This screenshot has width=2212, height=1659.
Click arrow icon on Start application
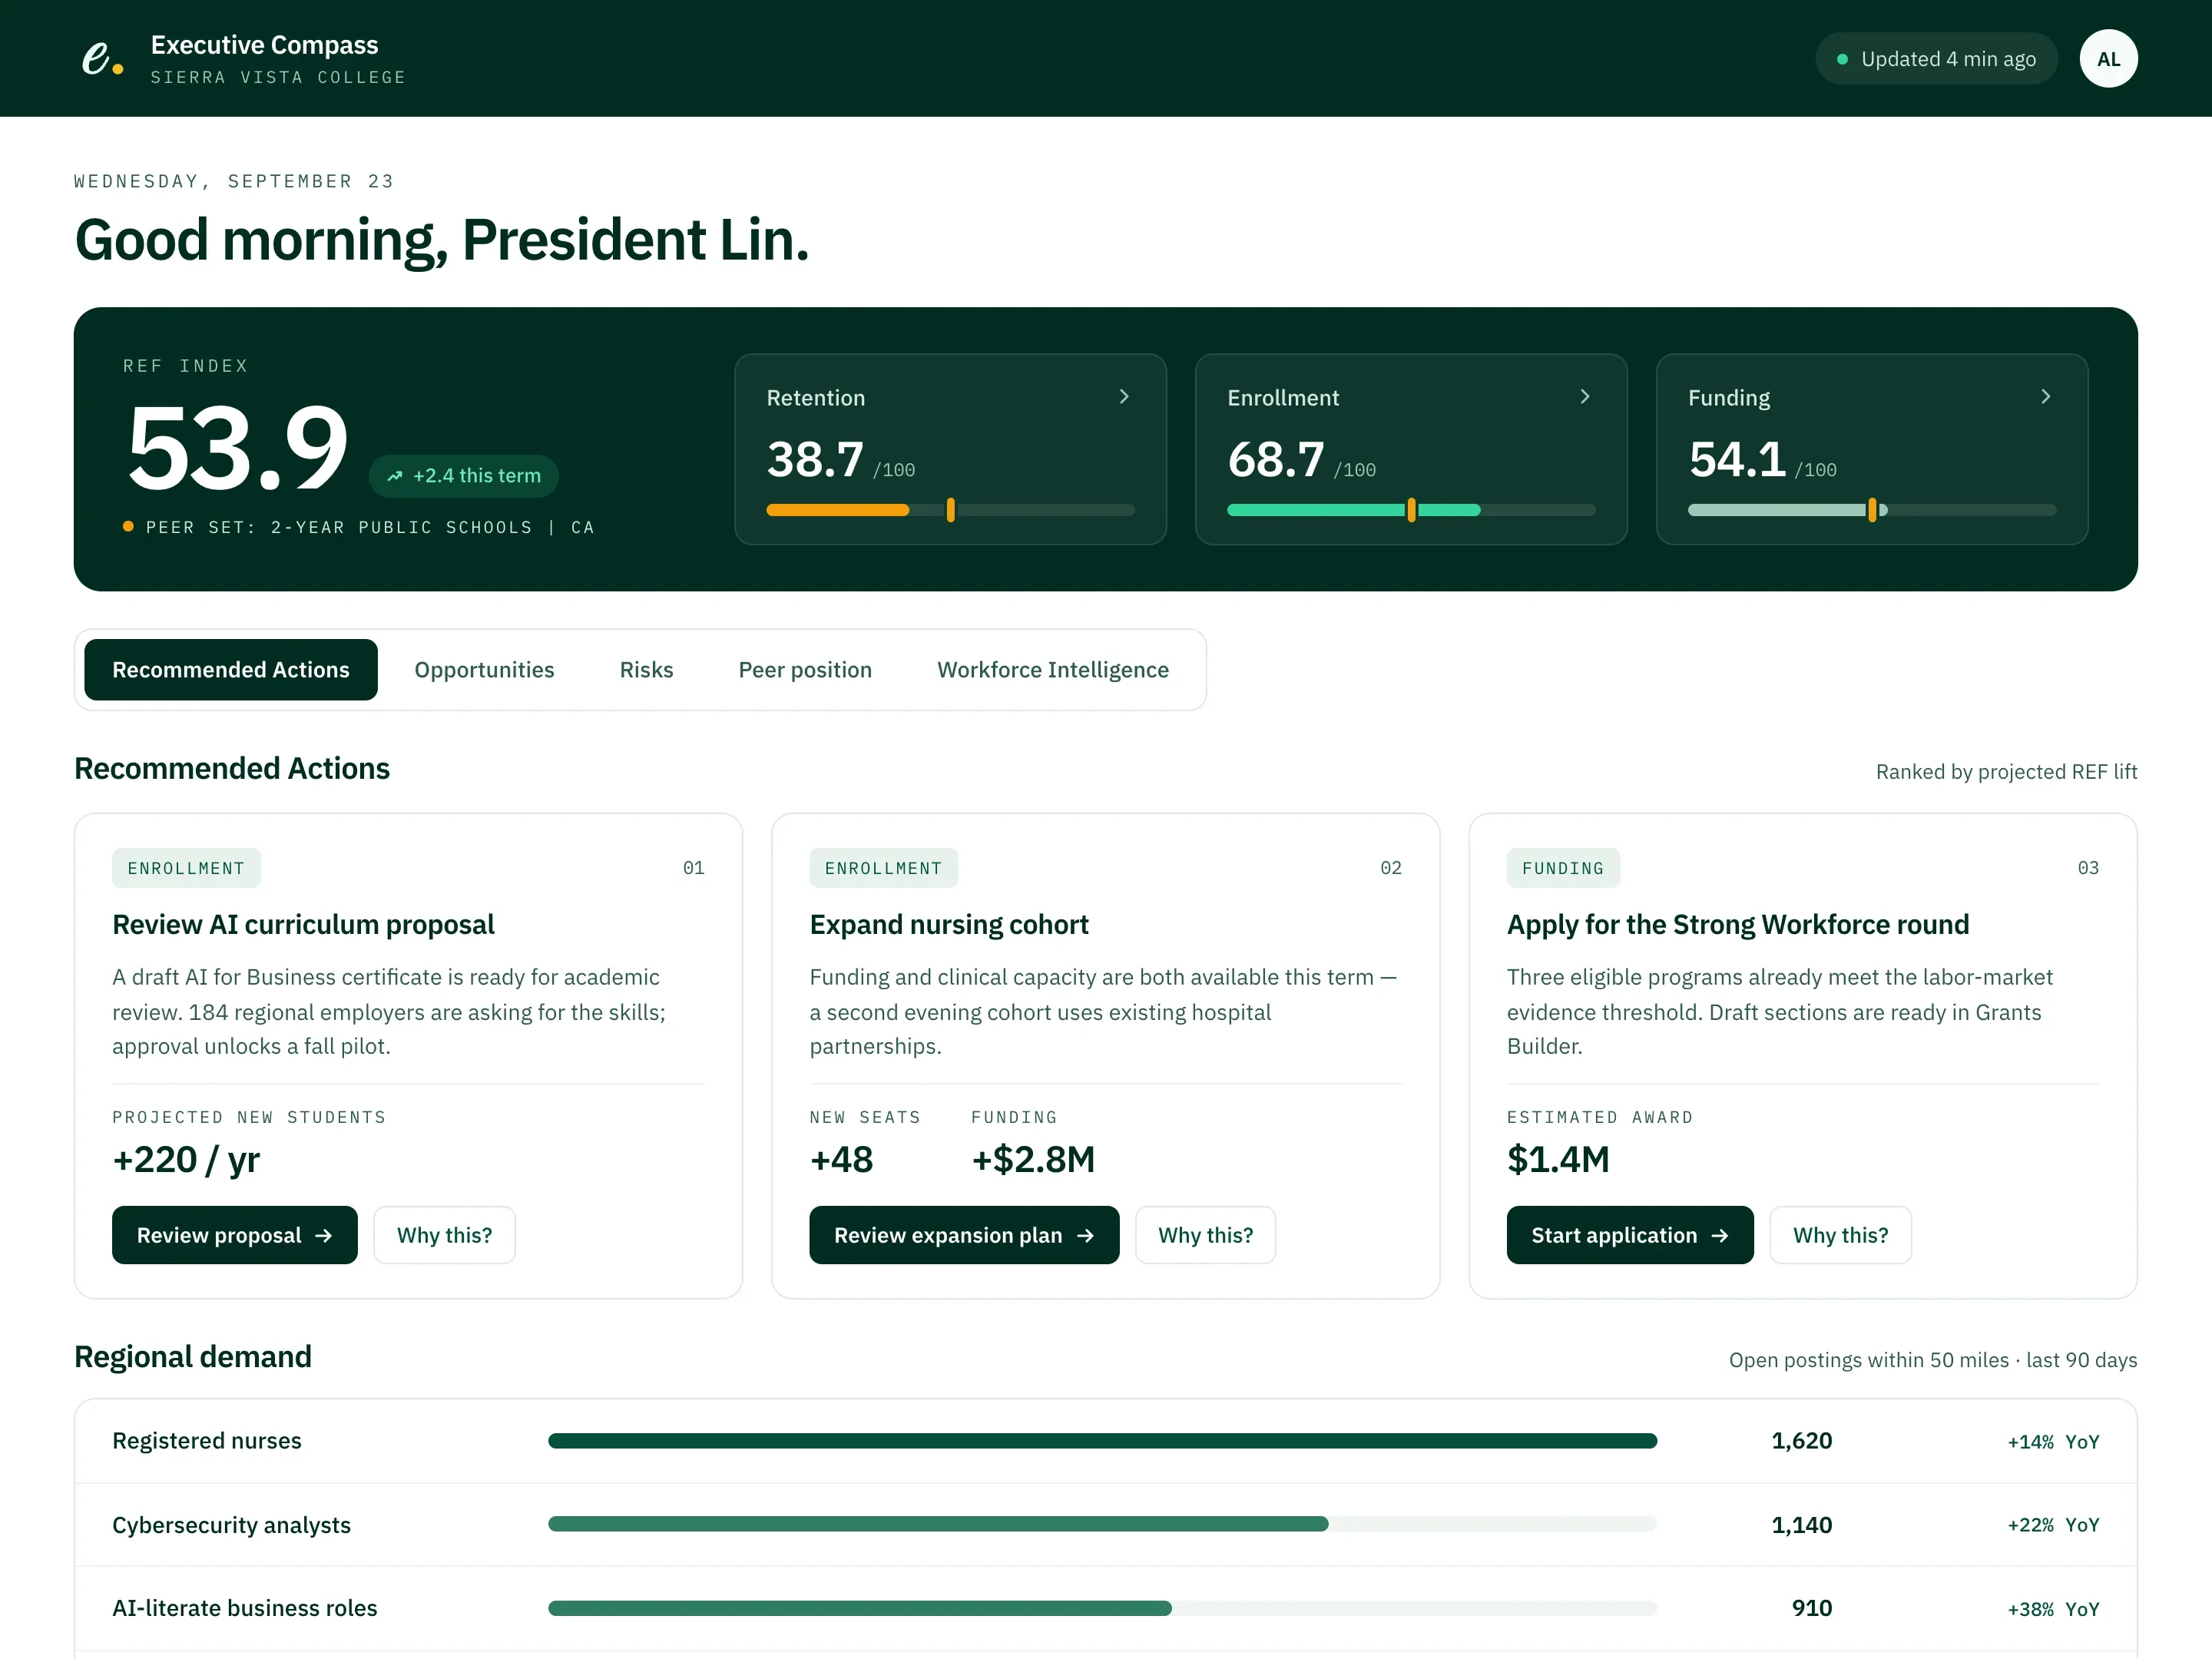click(1719, 1236)
